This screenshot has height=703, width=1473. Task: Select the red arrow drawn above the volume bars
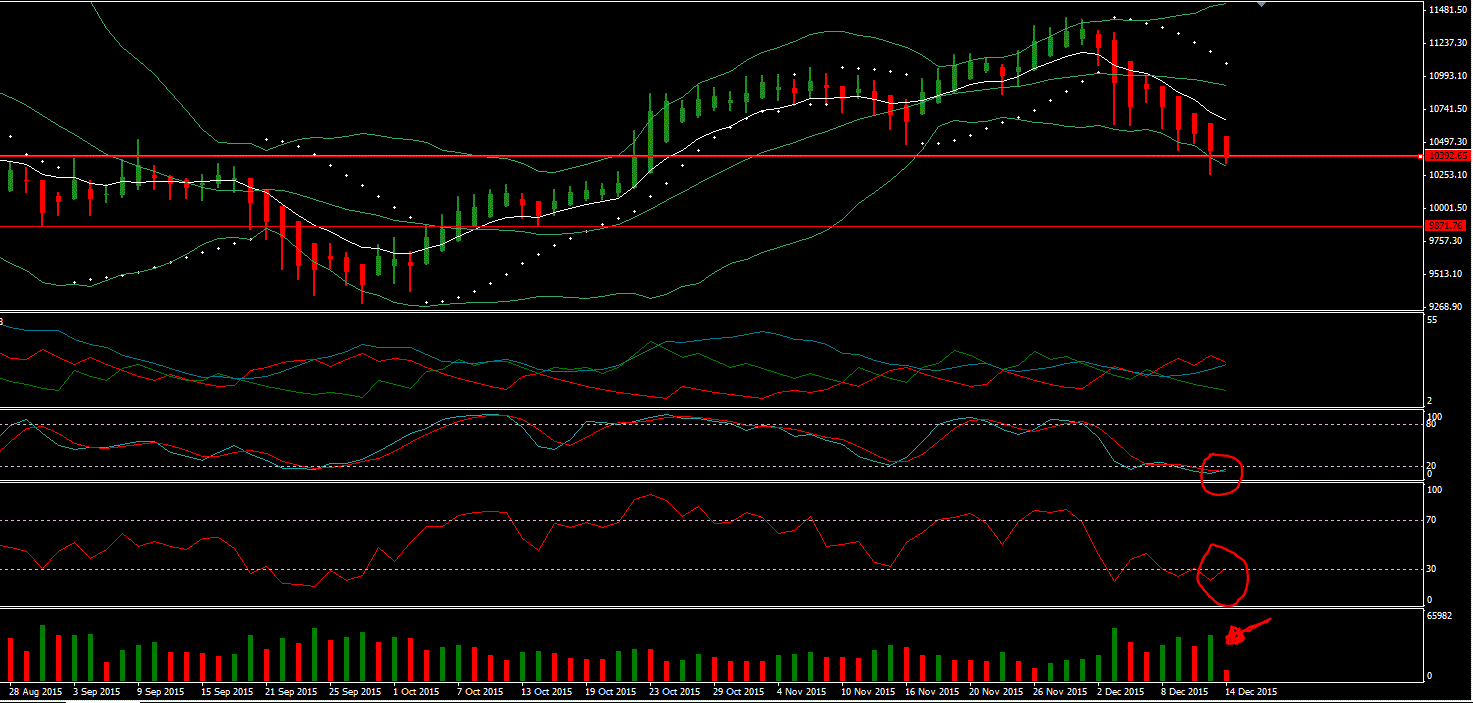(x=1246, y=630)
